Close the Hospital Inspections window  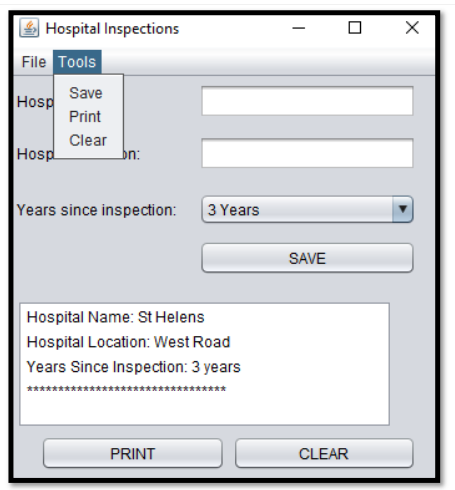[x=412, y=28]
